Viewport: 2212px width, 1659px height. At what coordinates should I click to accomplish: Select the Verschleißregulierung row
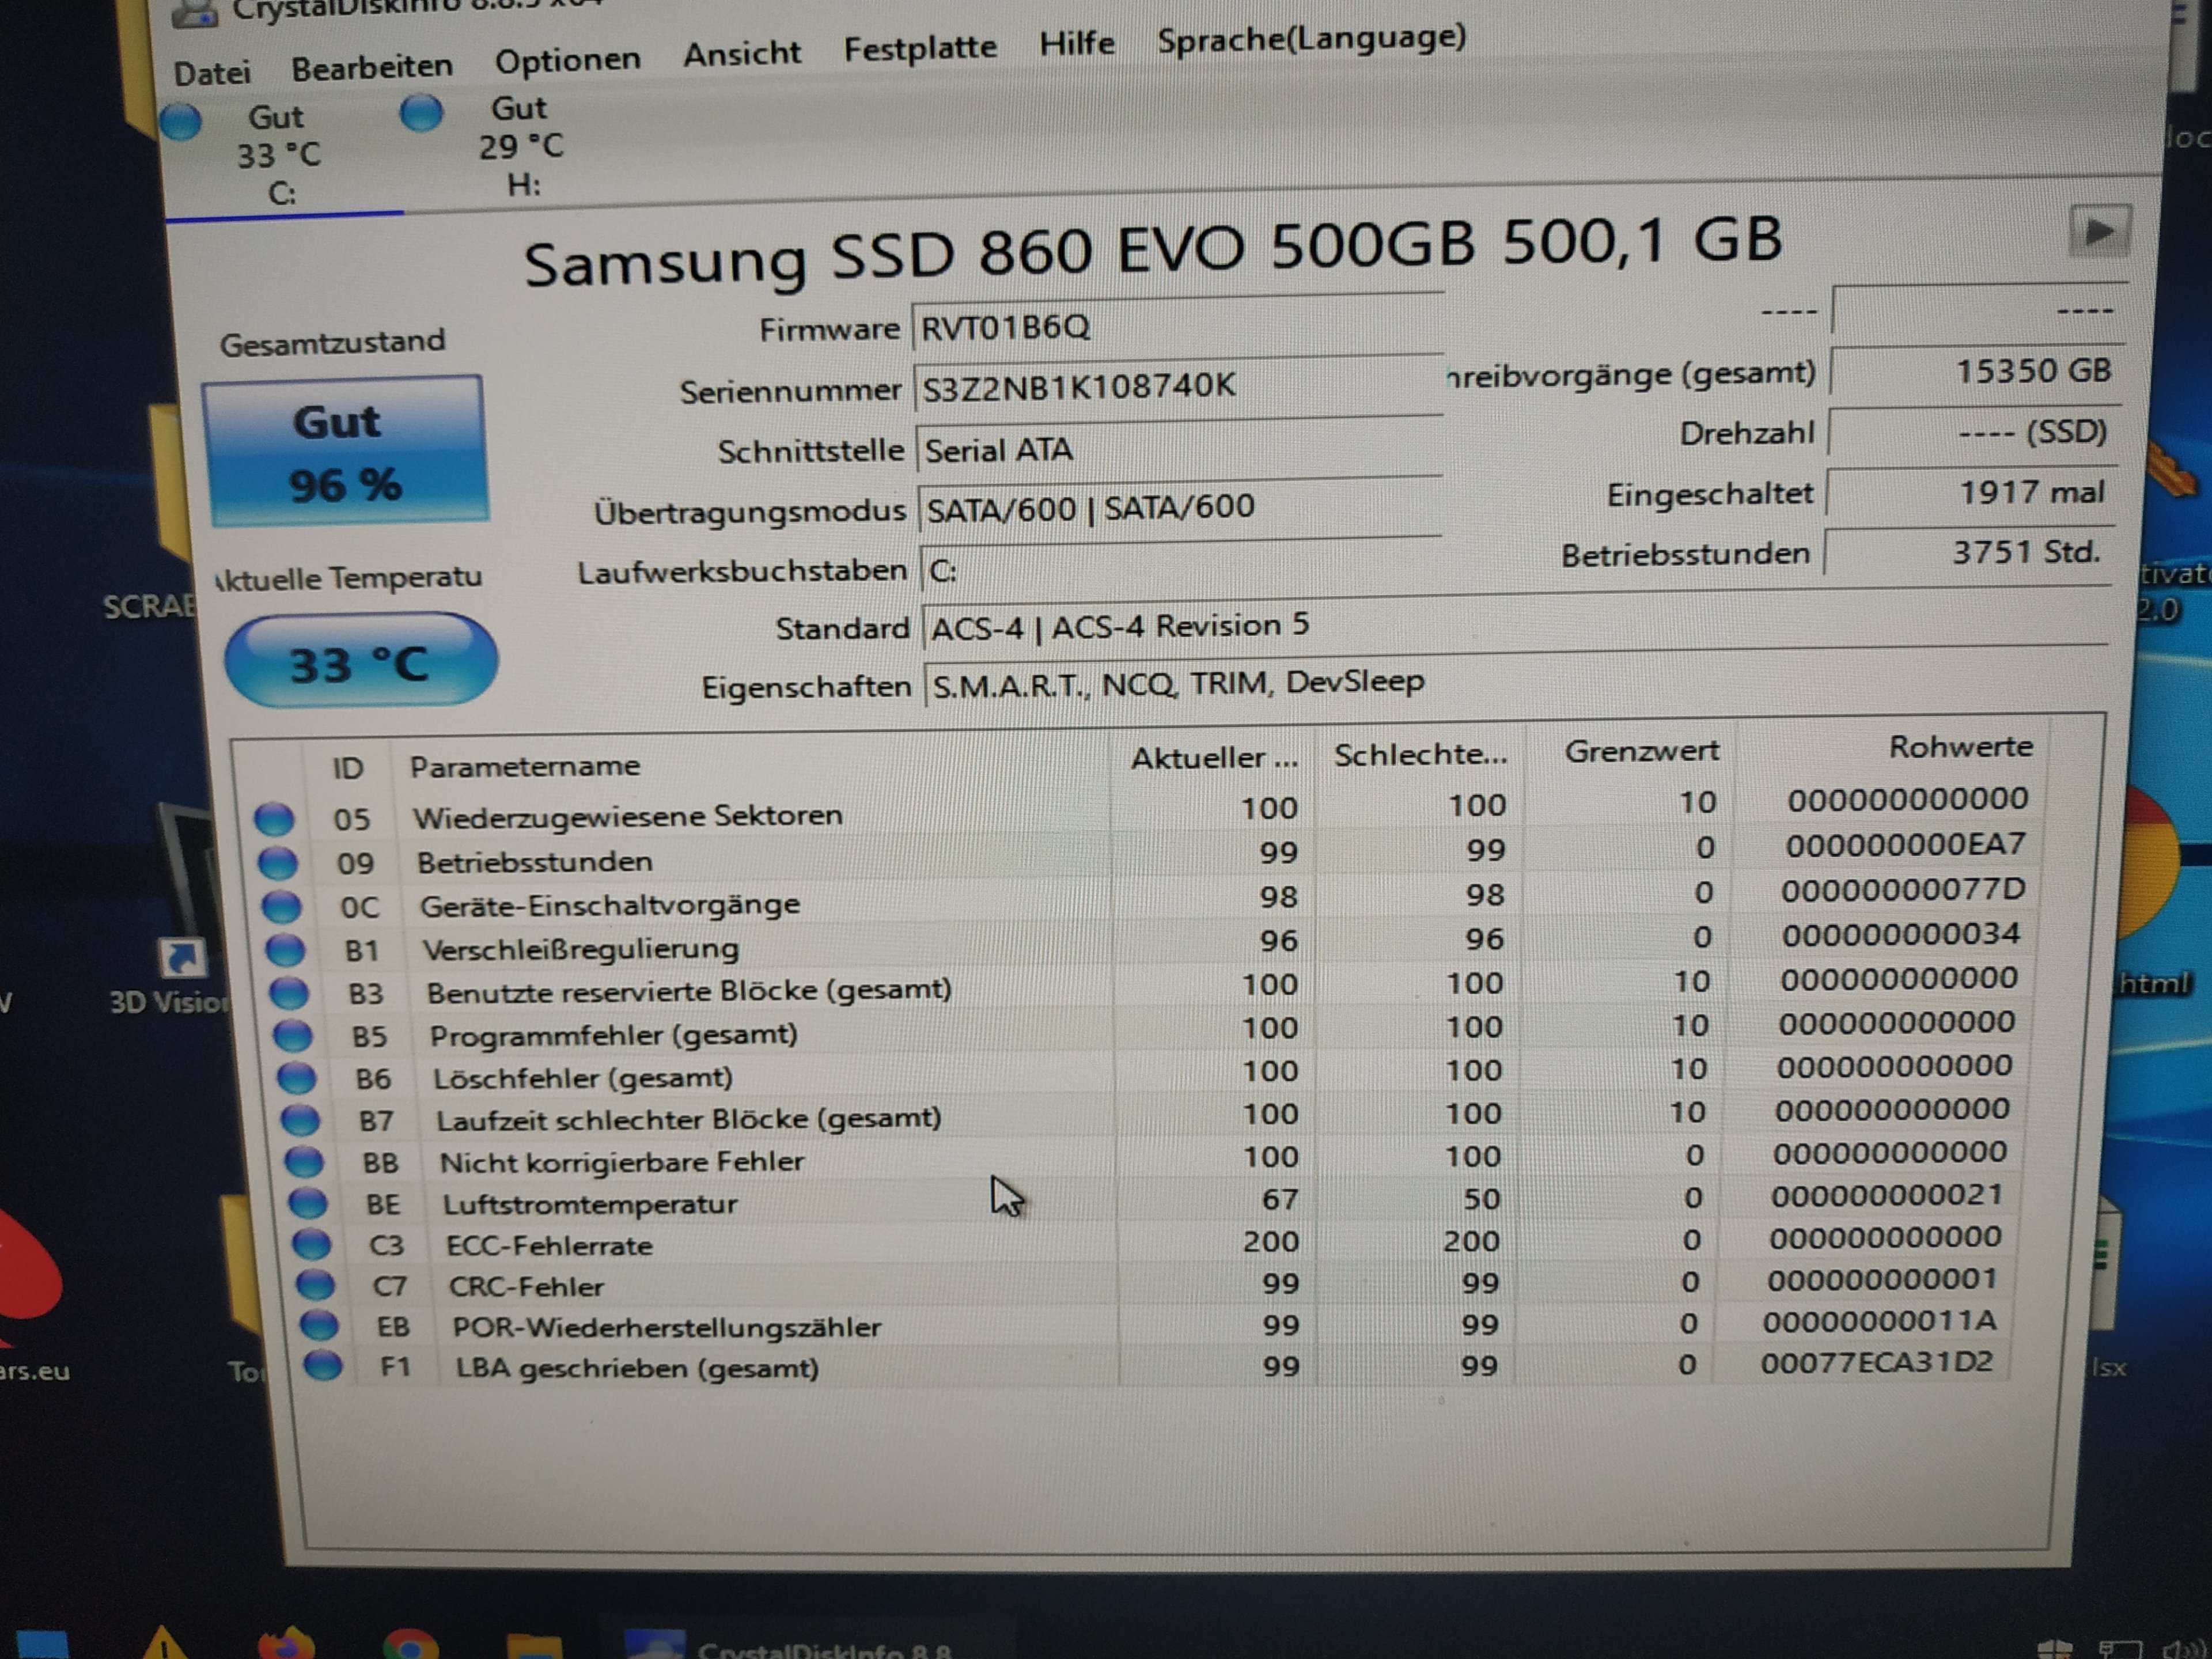[x=580, y=948]
